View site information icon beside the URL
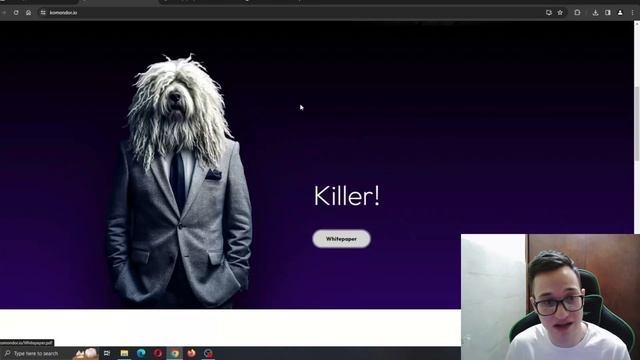 (43, 13)
